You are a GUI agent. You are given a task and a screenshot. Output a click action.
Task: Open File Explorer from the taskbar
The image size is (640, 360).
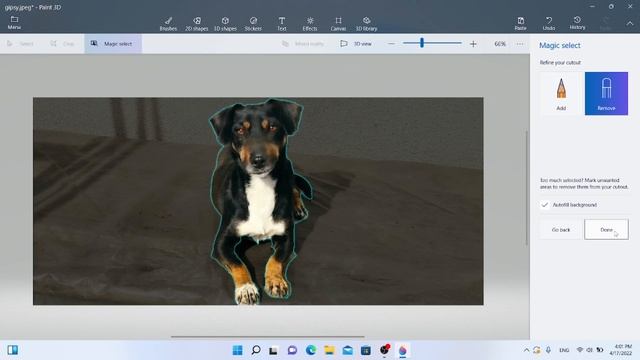click(329, 350)
